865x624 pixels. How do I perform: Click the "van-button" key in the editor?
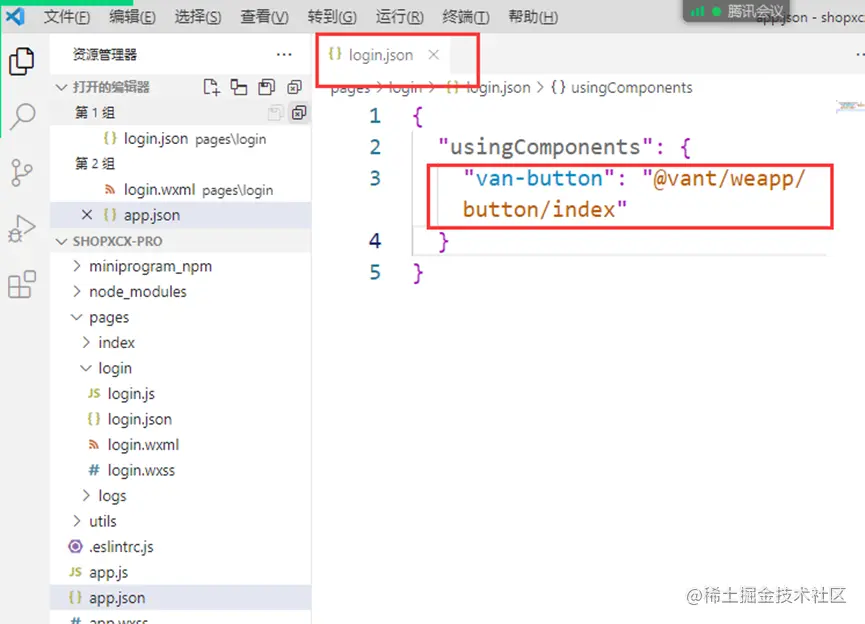pos(539,178)
